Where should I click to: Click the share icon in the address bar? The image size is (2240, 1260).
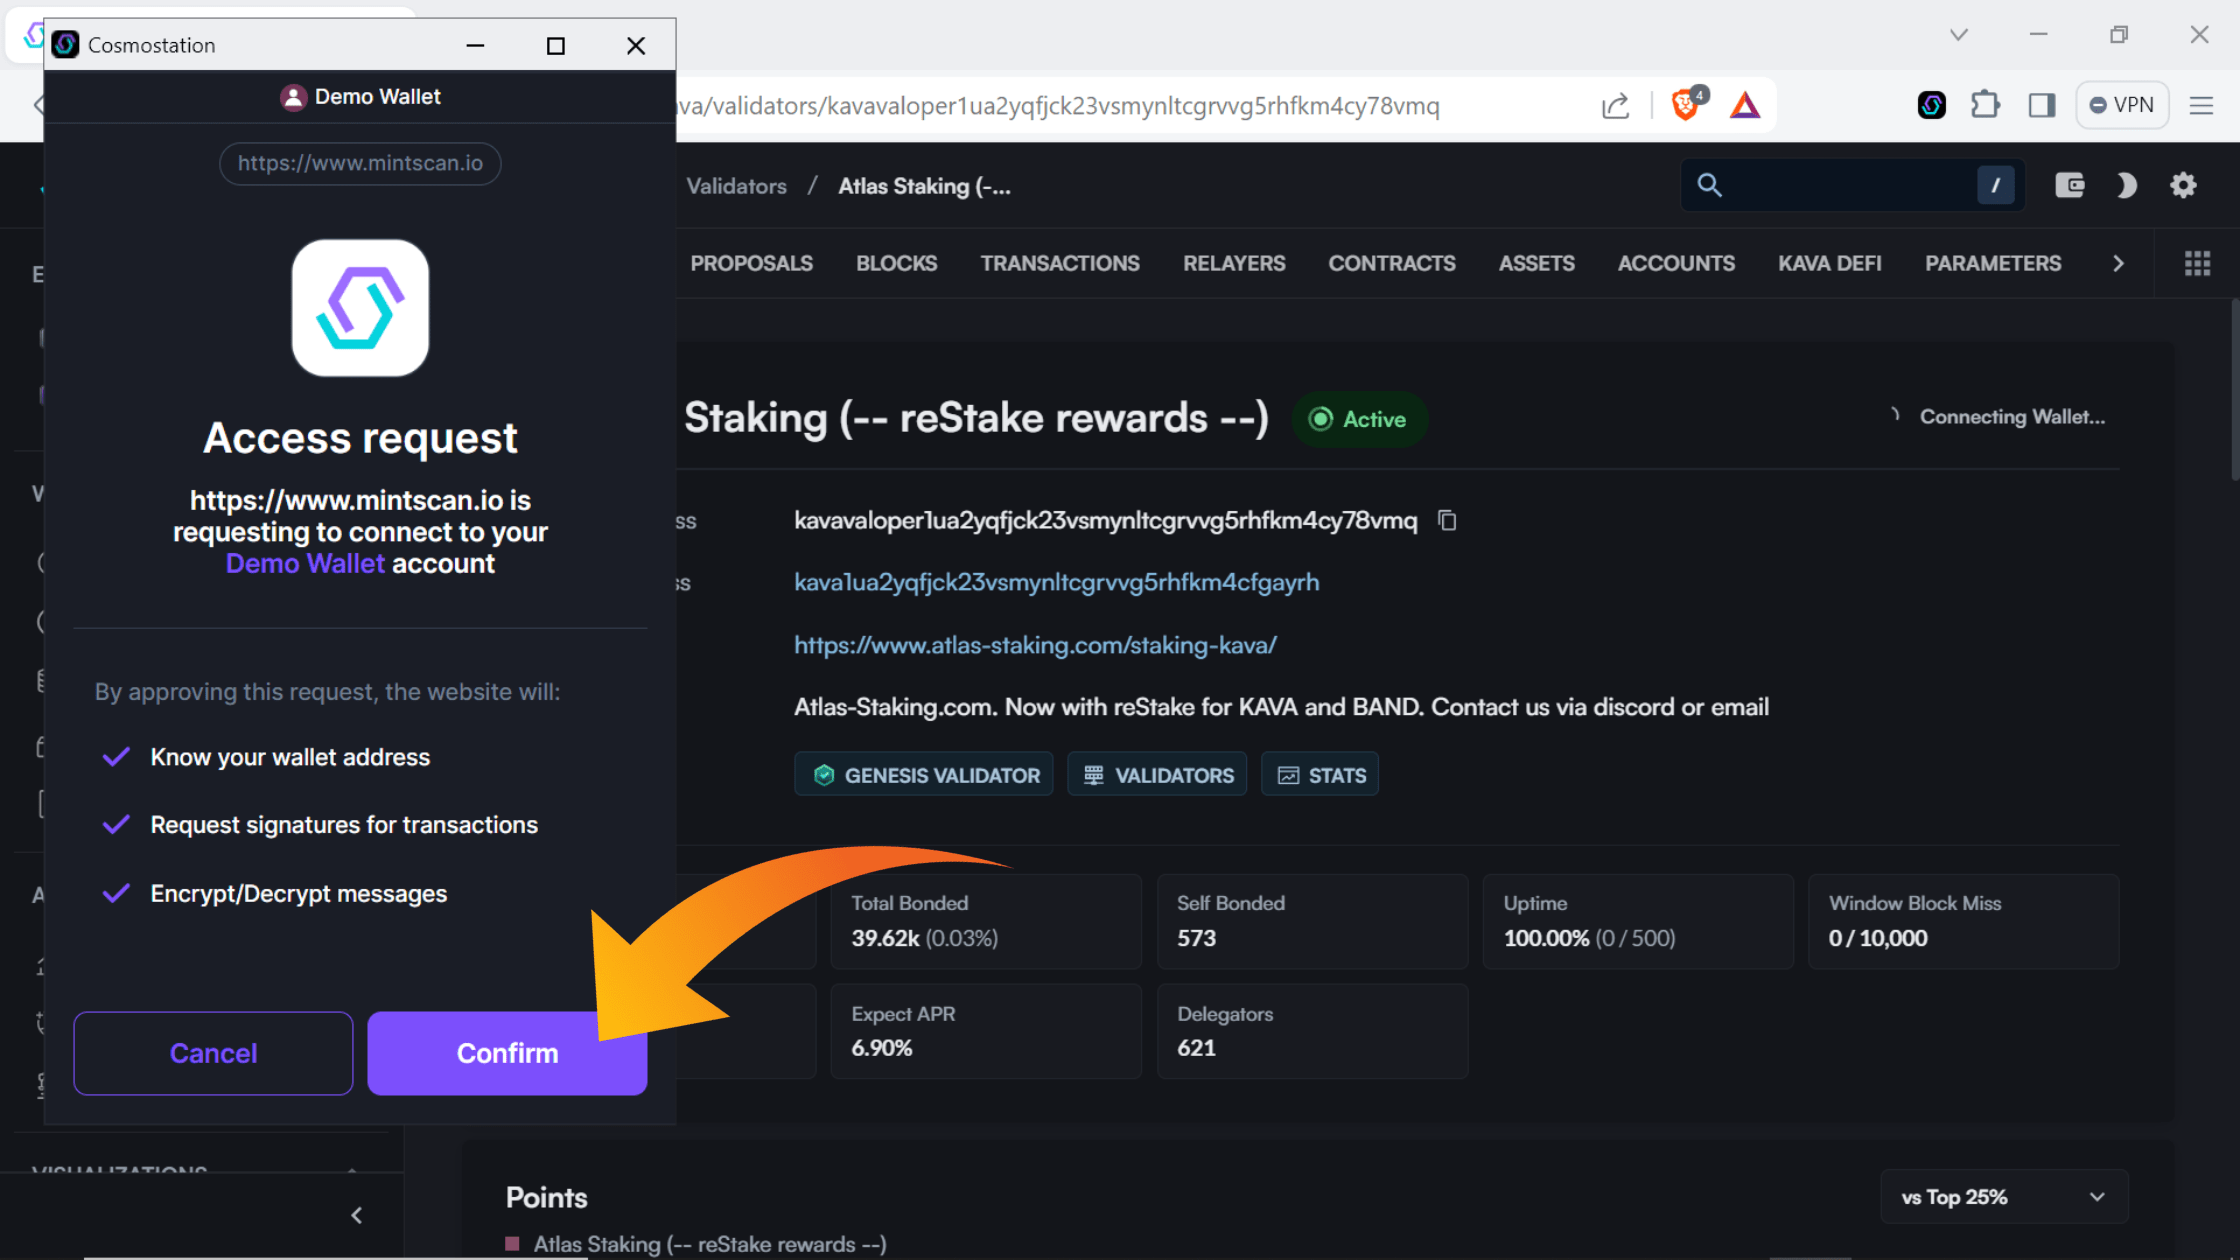(1614, 105)
